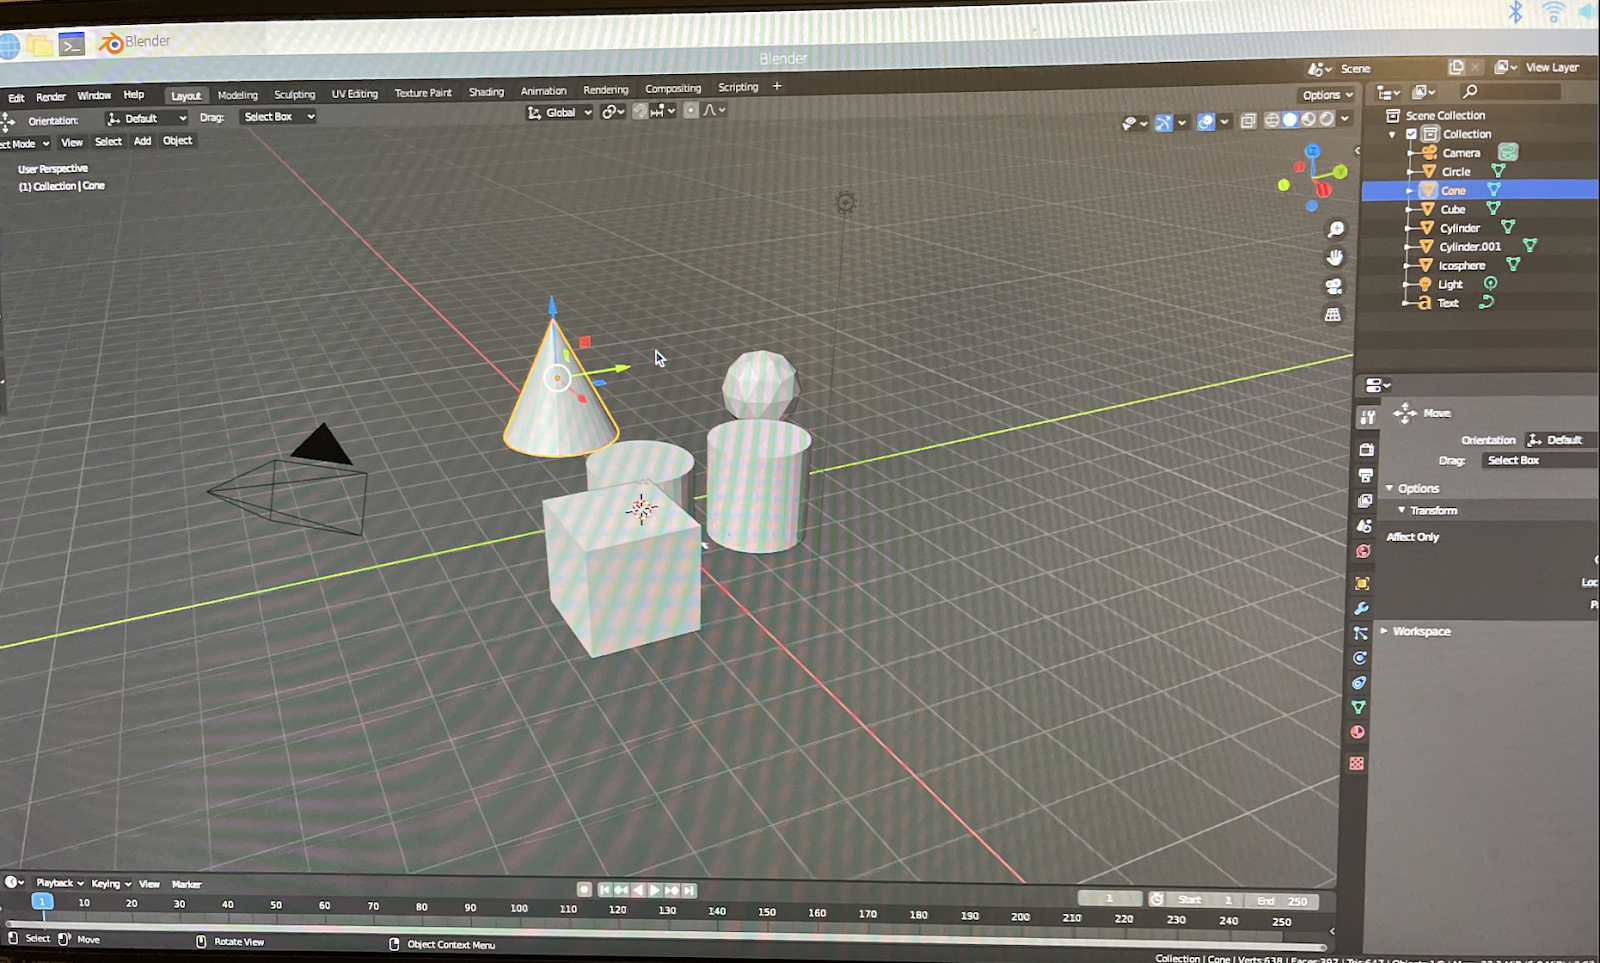1600x963 pixels.
Task: Click the outliner search field
Action: coord(1510,91)
